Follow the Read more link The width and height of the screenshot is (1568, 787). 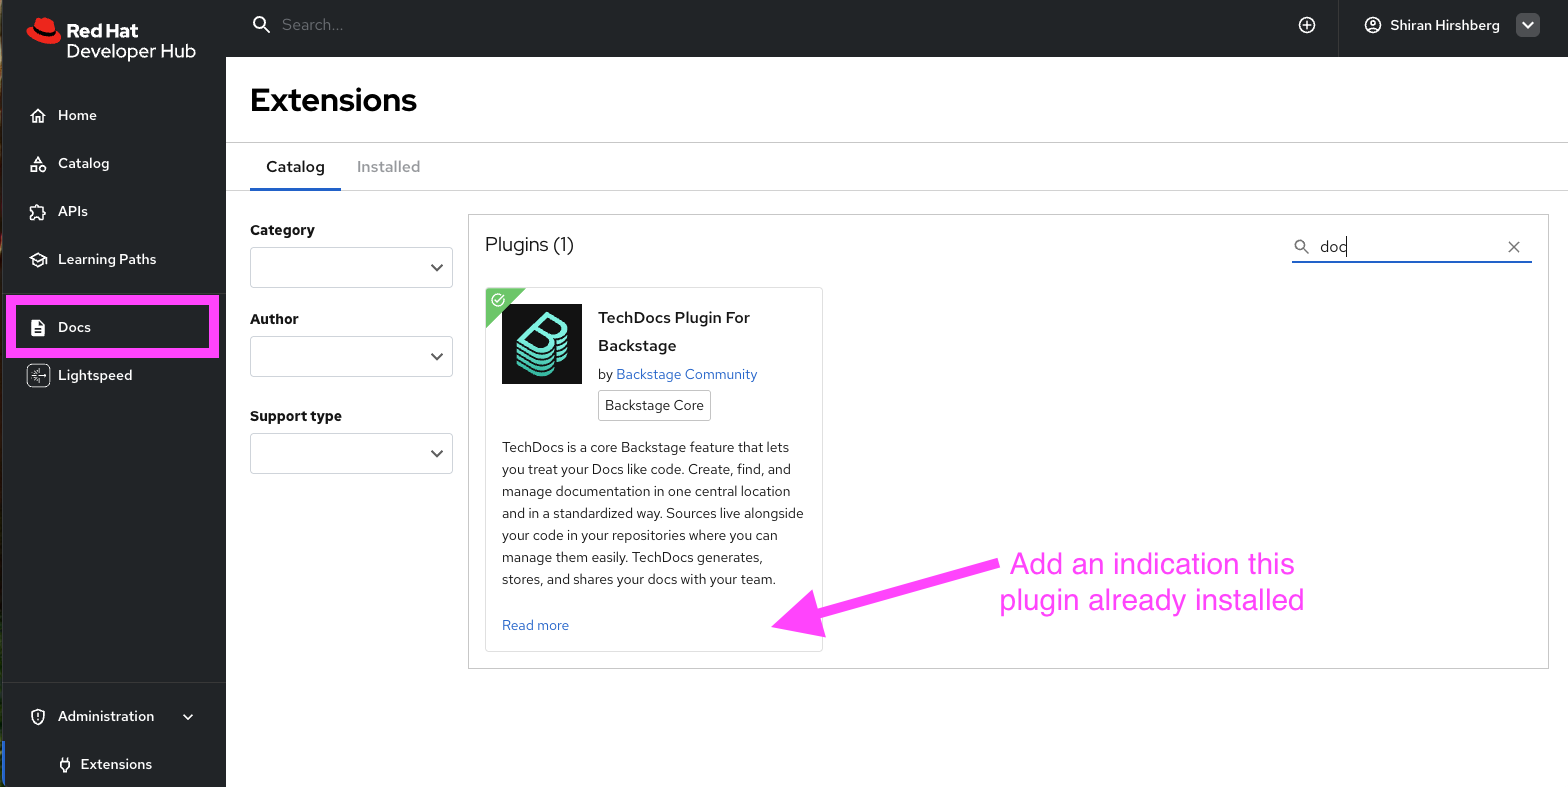click(535, 626)
